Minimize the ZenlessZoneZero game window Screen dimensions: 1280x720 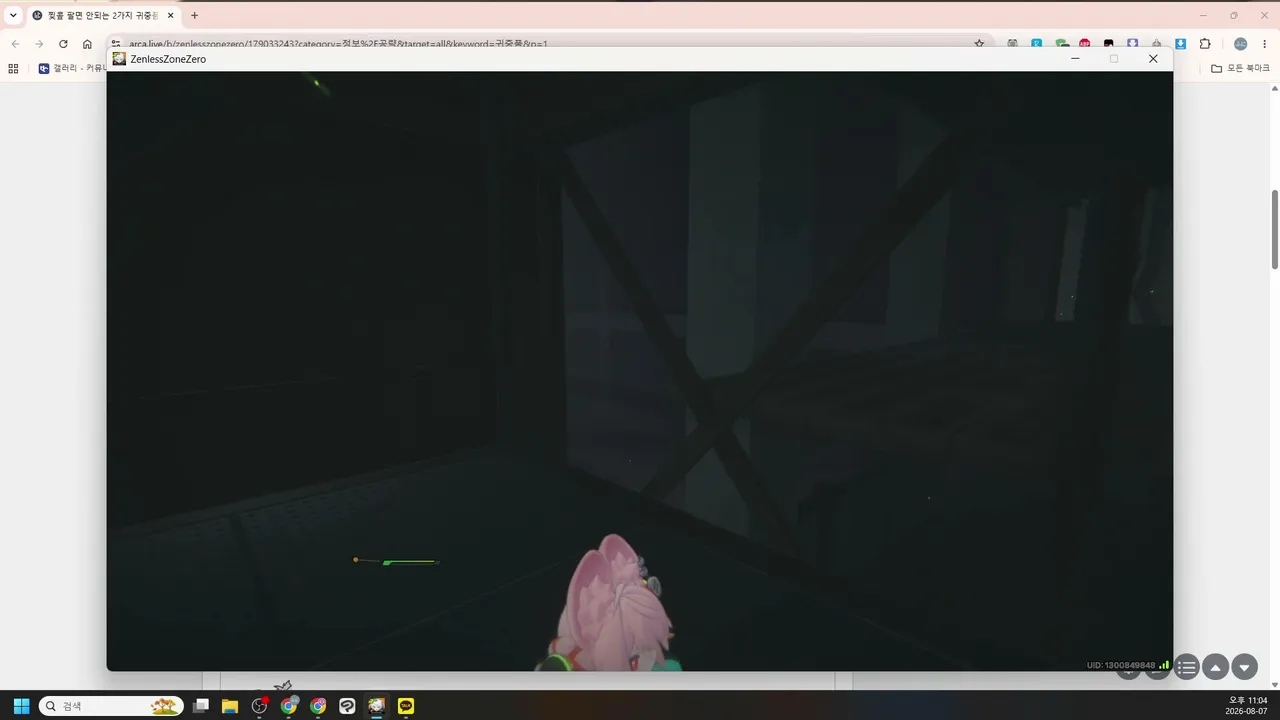tap(1075, 59)
